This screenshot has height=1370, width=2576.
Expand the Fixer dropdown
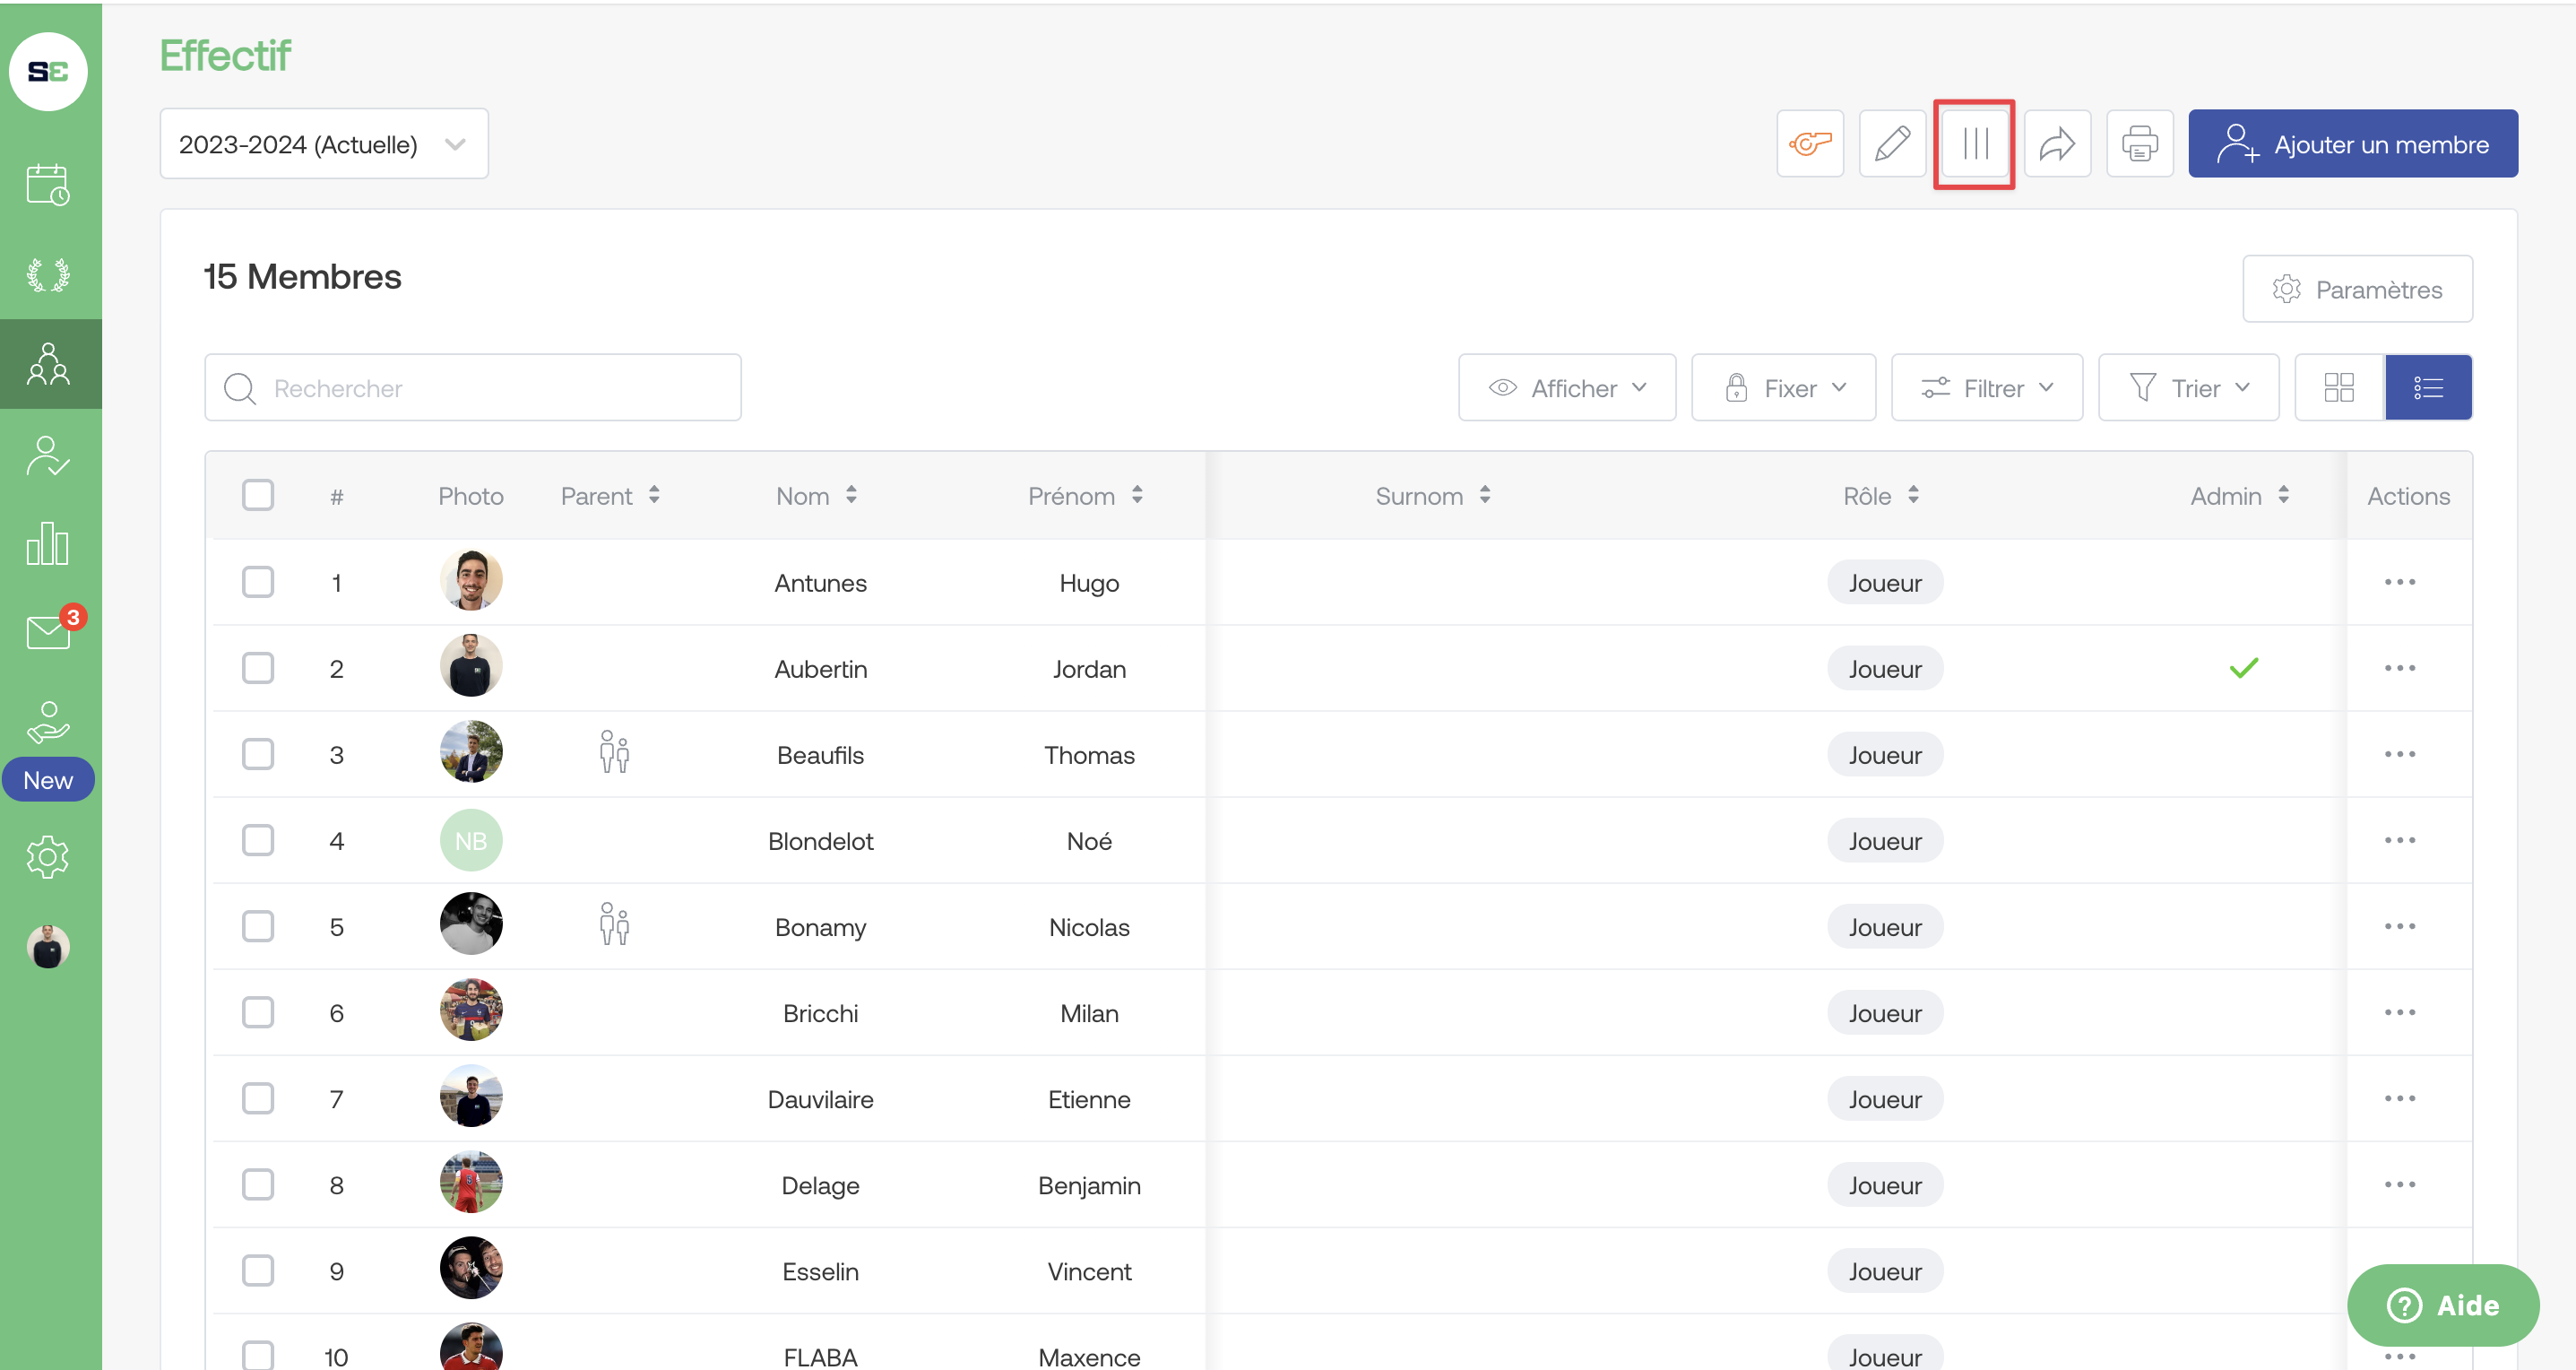click(x=1784, y=388)
